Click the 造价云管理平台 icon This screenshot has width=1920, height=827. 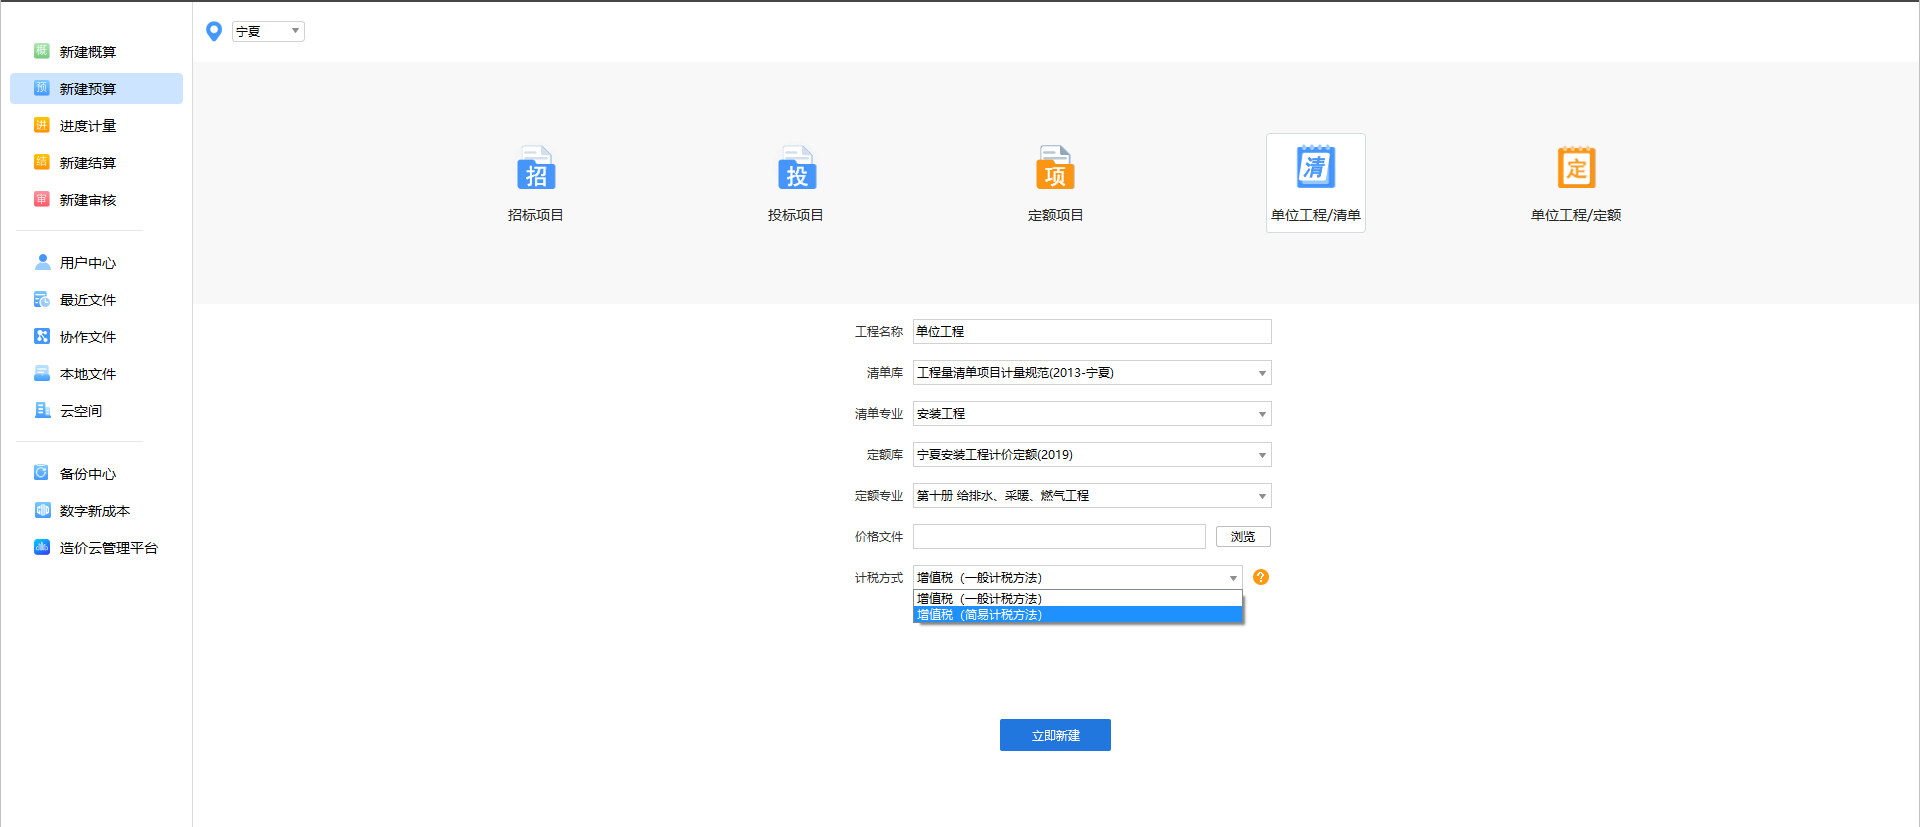(x=42, y=547)
